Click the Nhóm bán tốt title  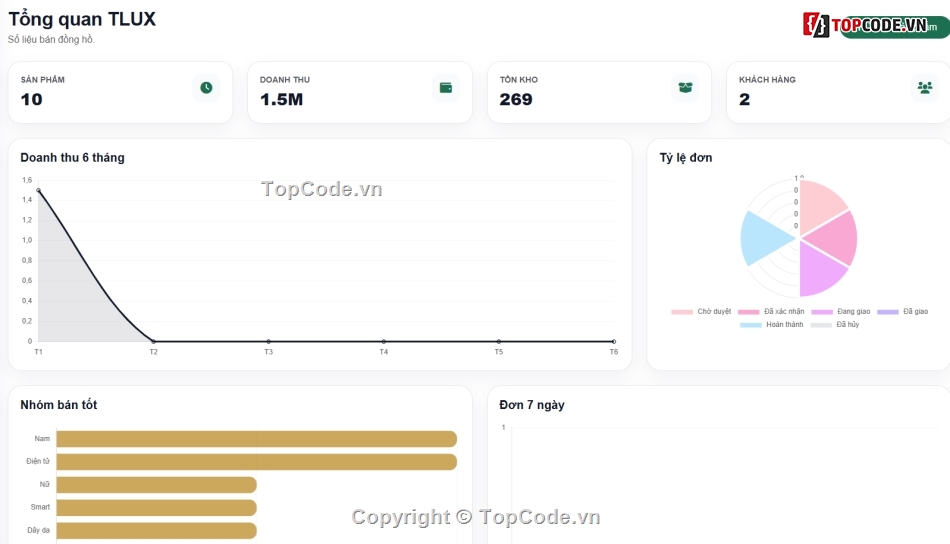click(x=59, y=405)
